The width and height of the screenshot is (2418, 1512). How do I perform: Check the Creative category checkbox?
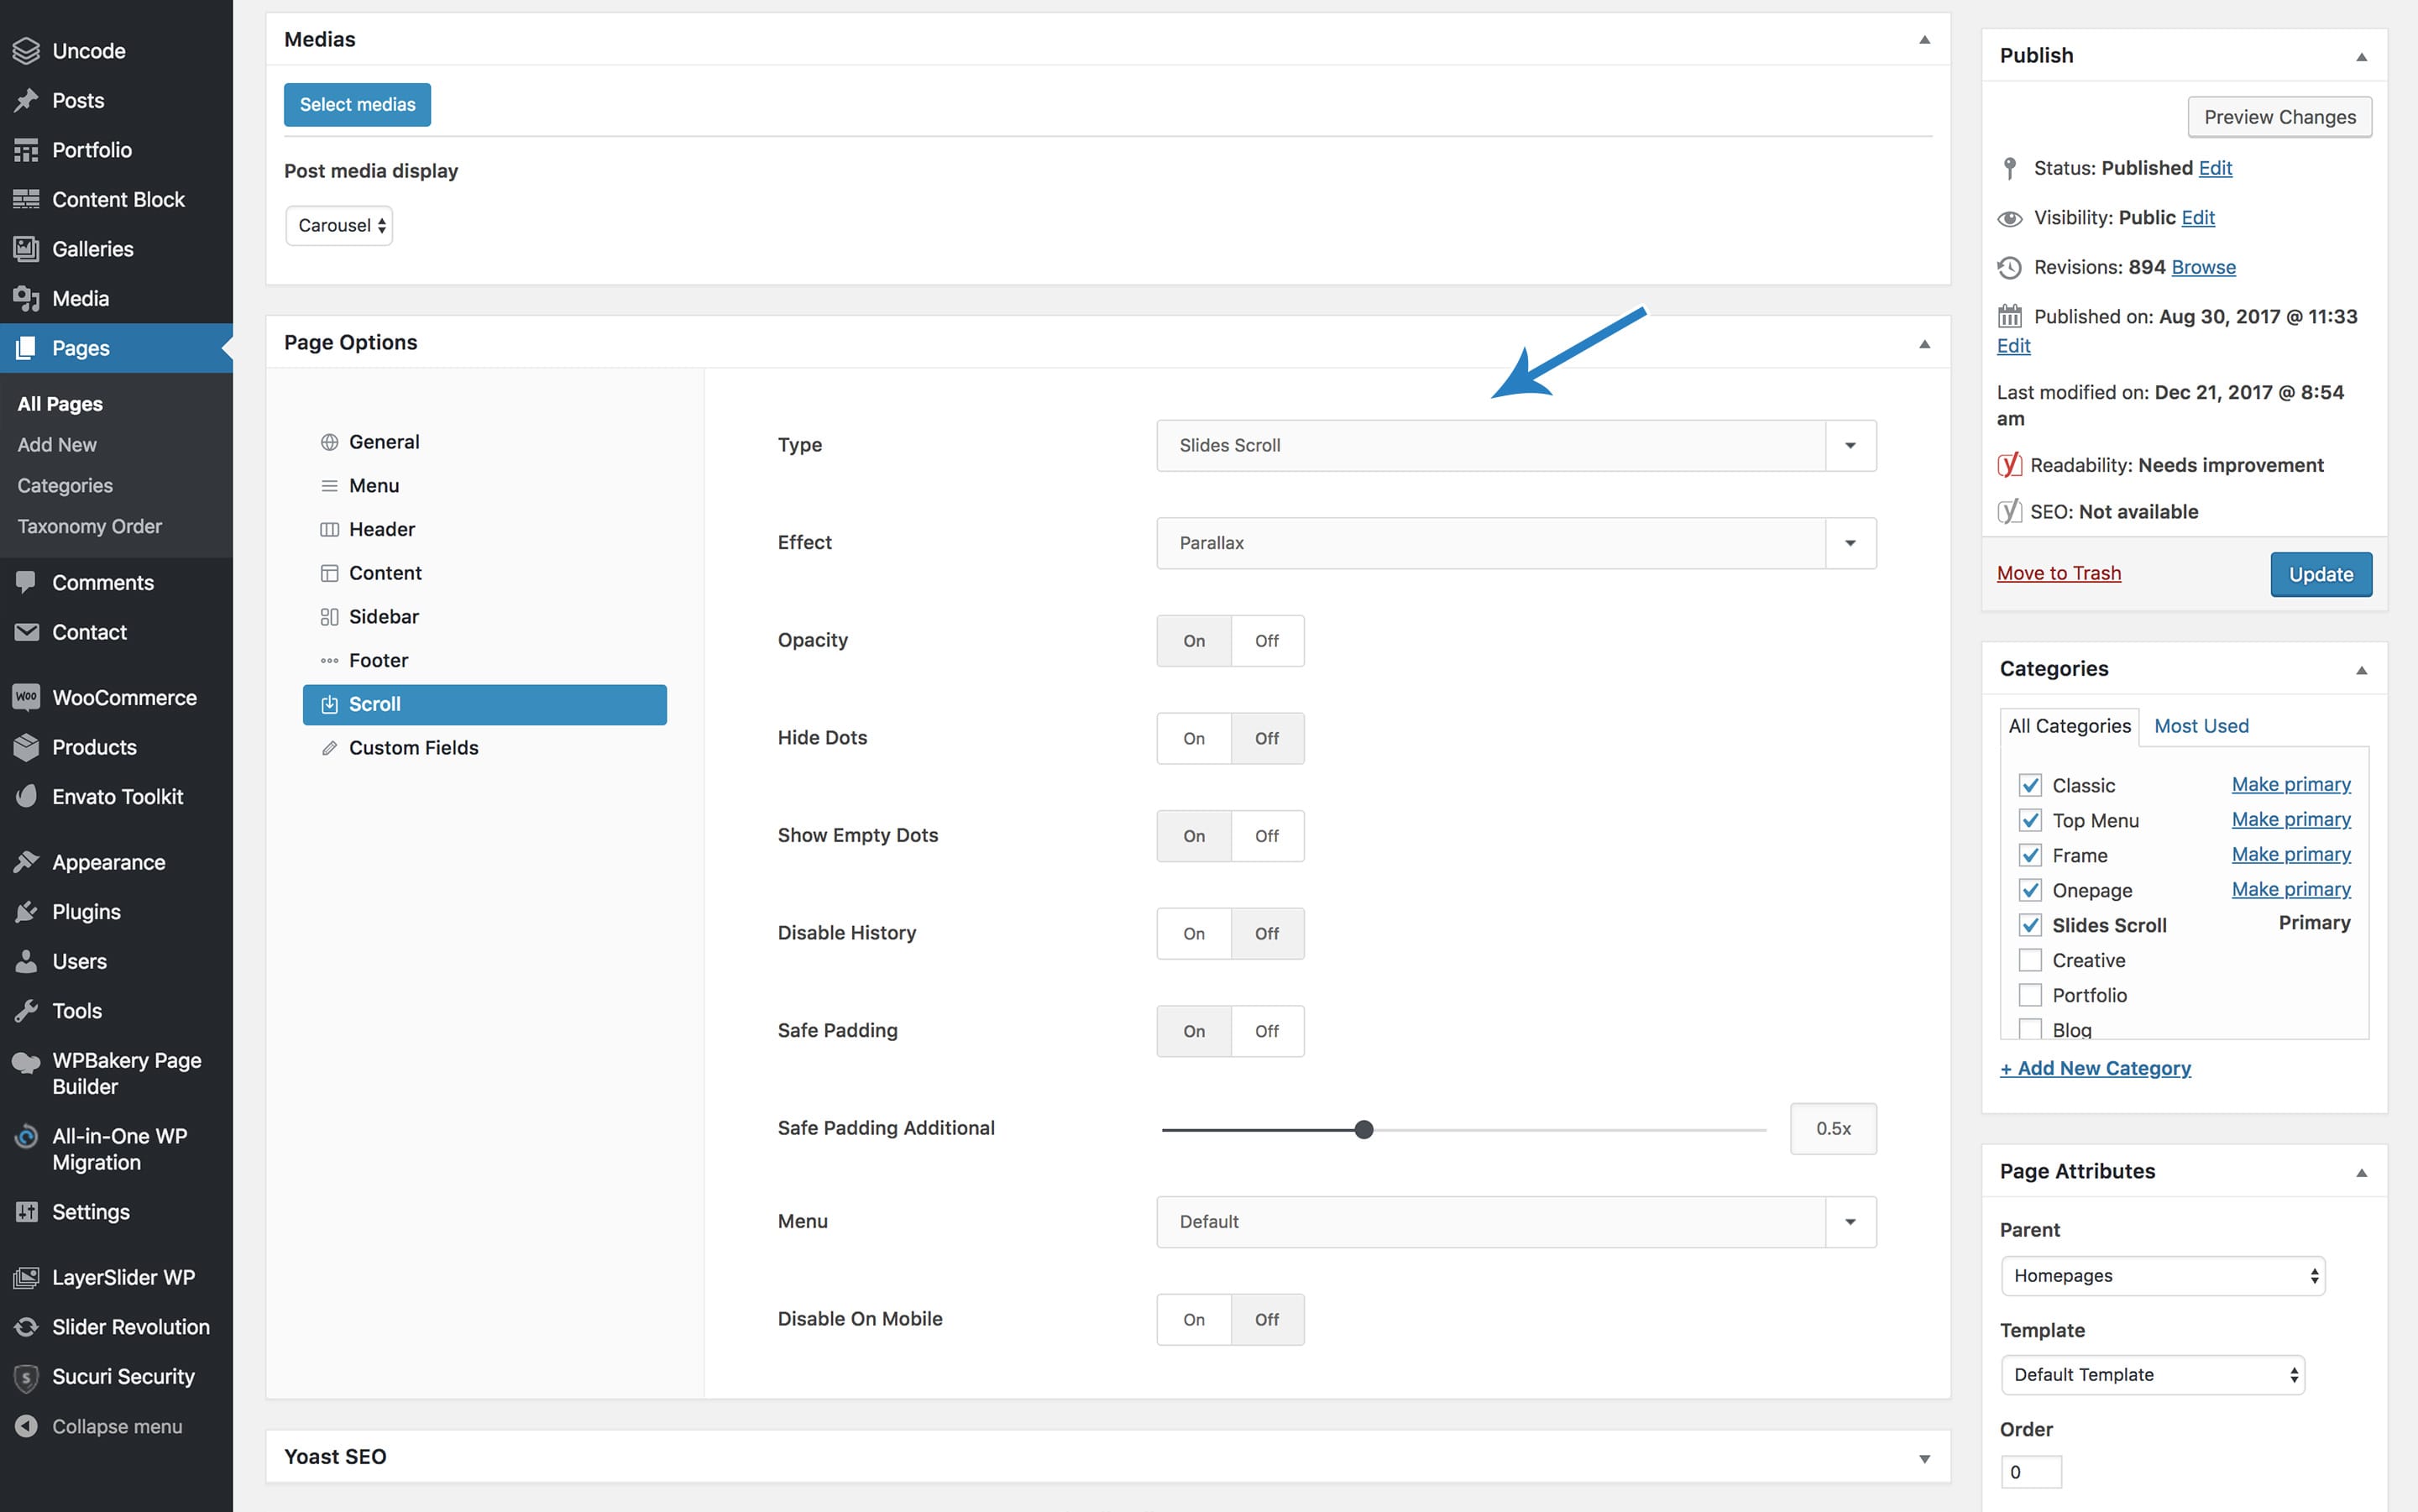2028,958
